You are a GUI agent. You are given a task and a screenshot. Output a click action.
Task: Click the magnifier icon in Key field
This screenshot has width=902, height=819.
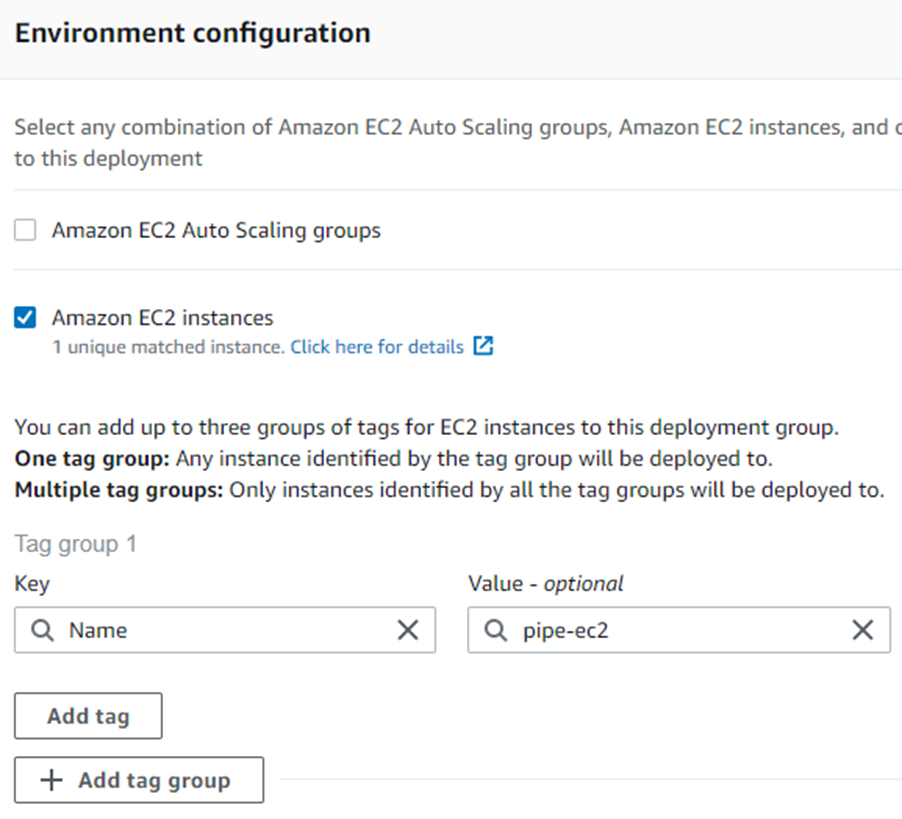pos(42,630)
